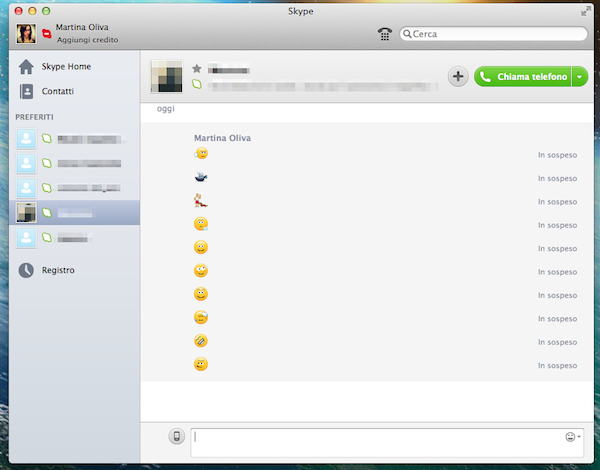Click In sospeso status of last message
Viewport: 600px width, 470px height.
coord(558,366)
